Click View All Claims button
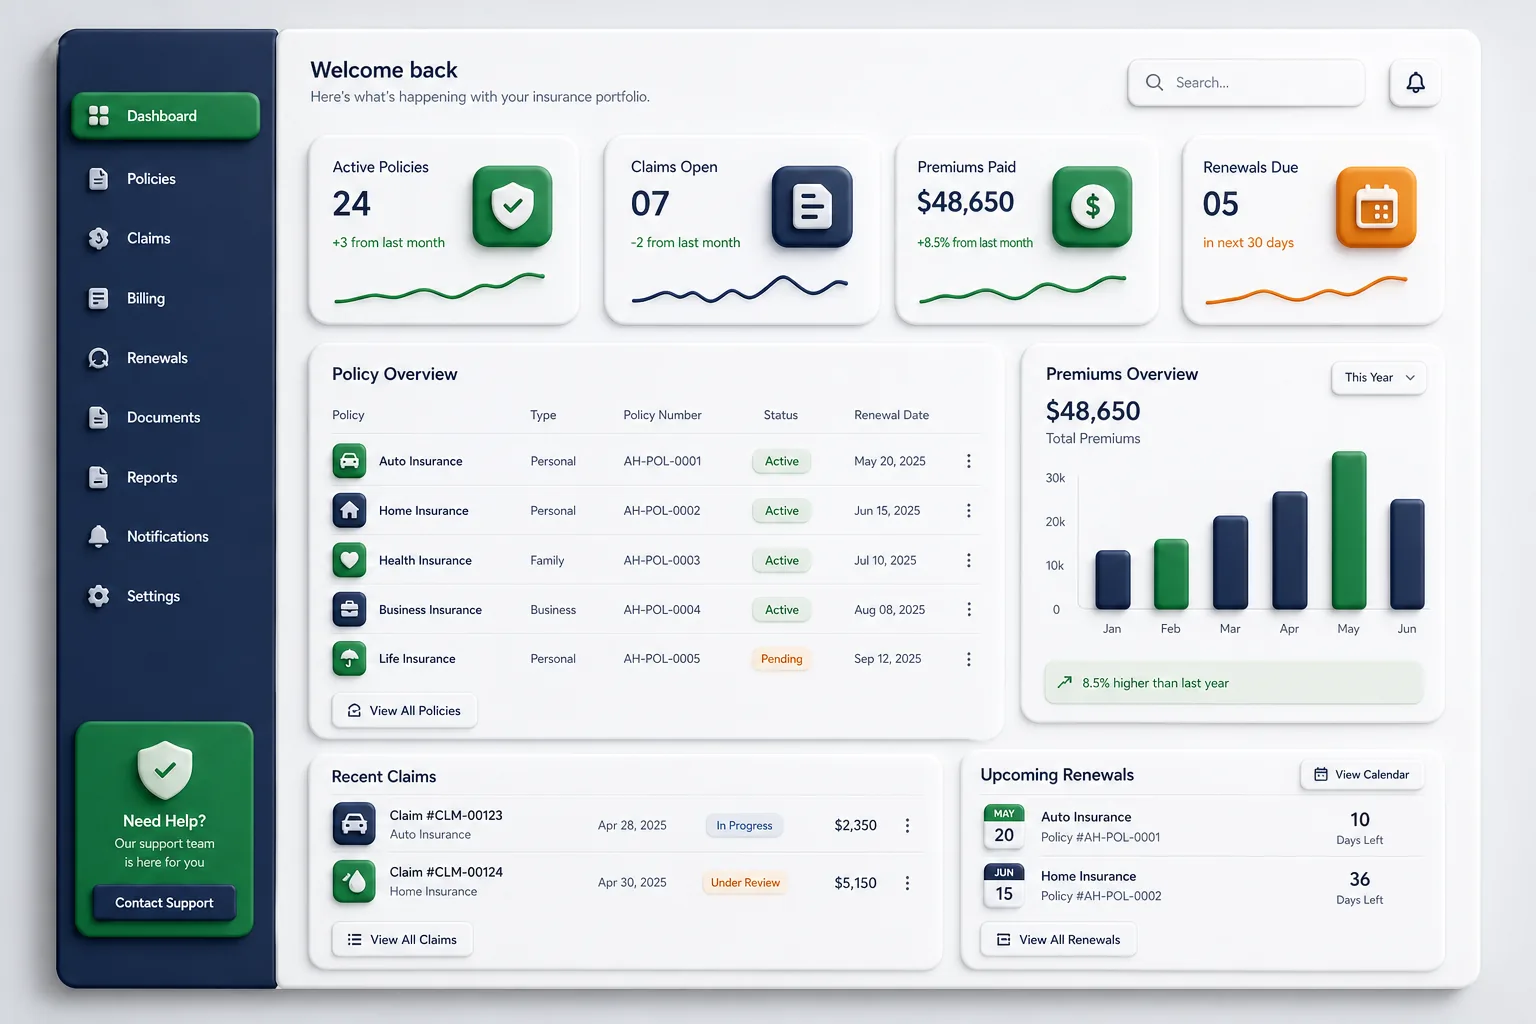Screen dimensions: 1536x1024 click(402, 939)
